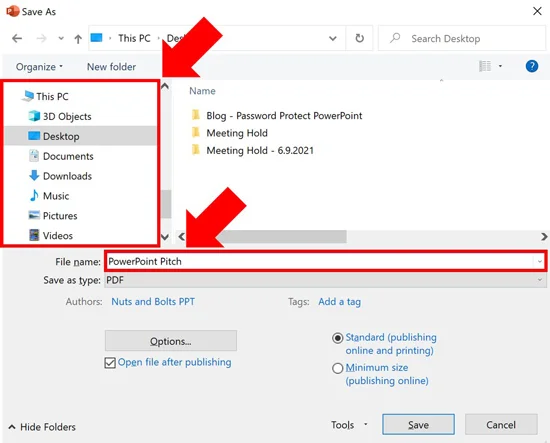Select Standard publishing radio button
Screen dimensions: 550x443
pyautogui.click(x=337, y=338)
